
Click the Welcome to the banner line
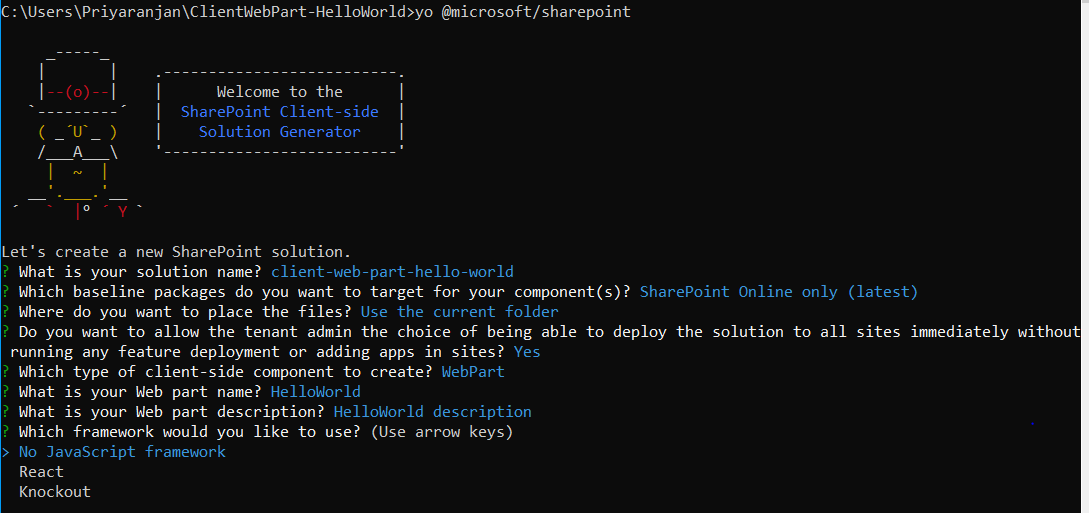(x=280, y=92)
